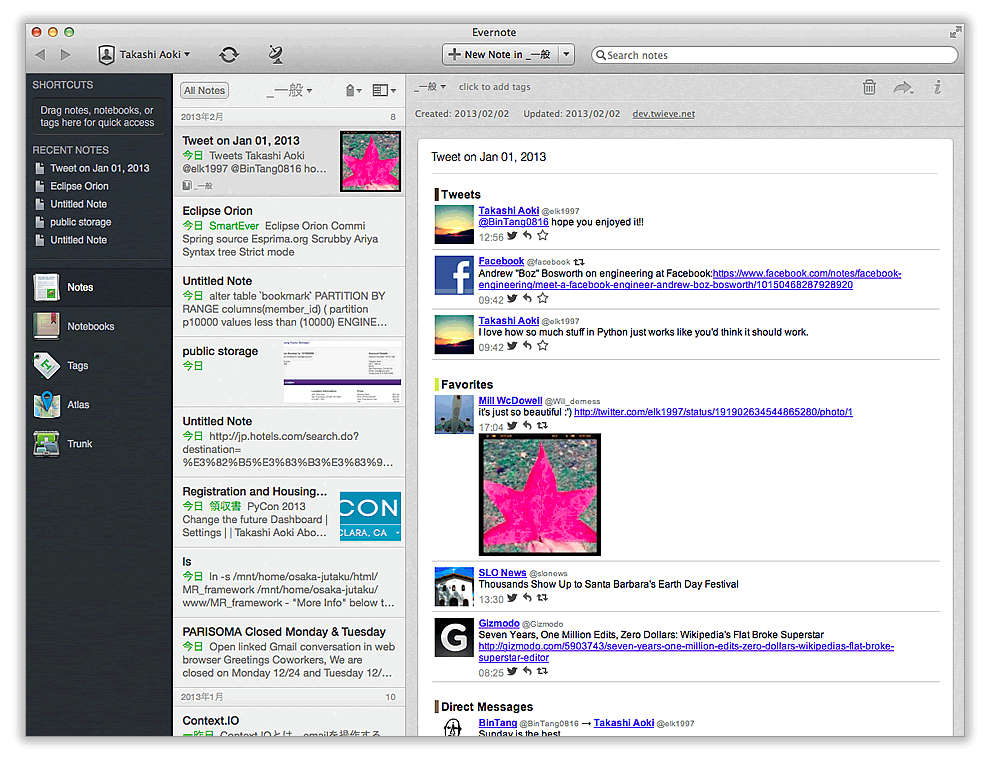The width and height of the screenshot is (988, 770).
Task: Open the list view options dropdown
Action: click(x=384, y=91)
